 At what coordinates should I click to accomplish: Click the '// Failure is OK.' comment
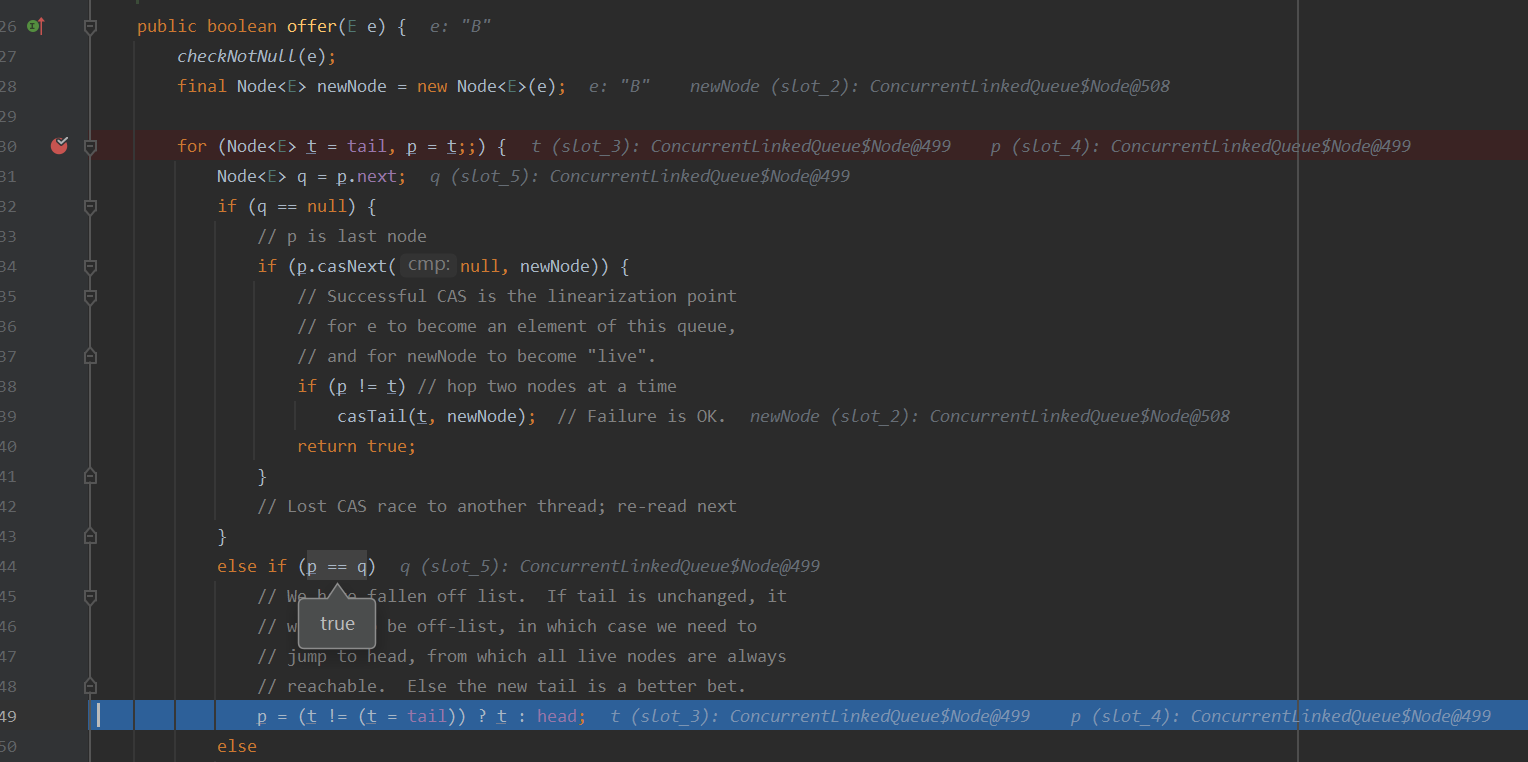tap(643, 416)
